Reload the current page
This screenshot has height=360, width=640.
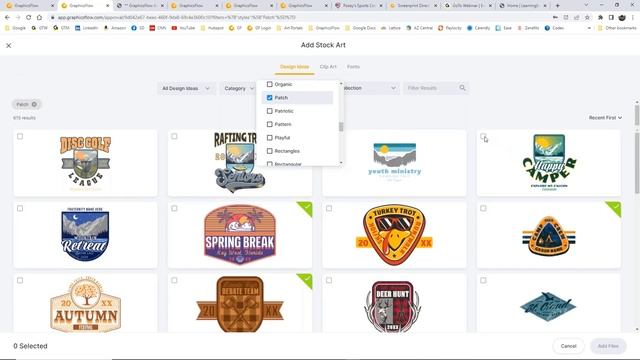(29, 18)
